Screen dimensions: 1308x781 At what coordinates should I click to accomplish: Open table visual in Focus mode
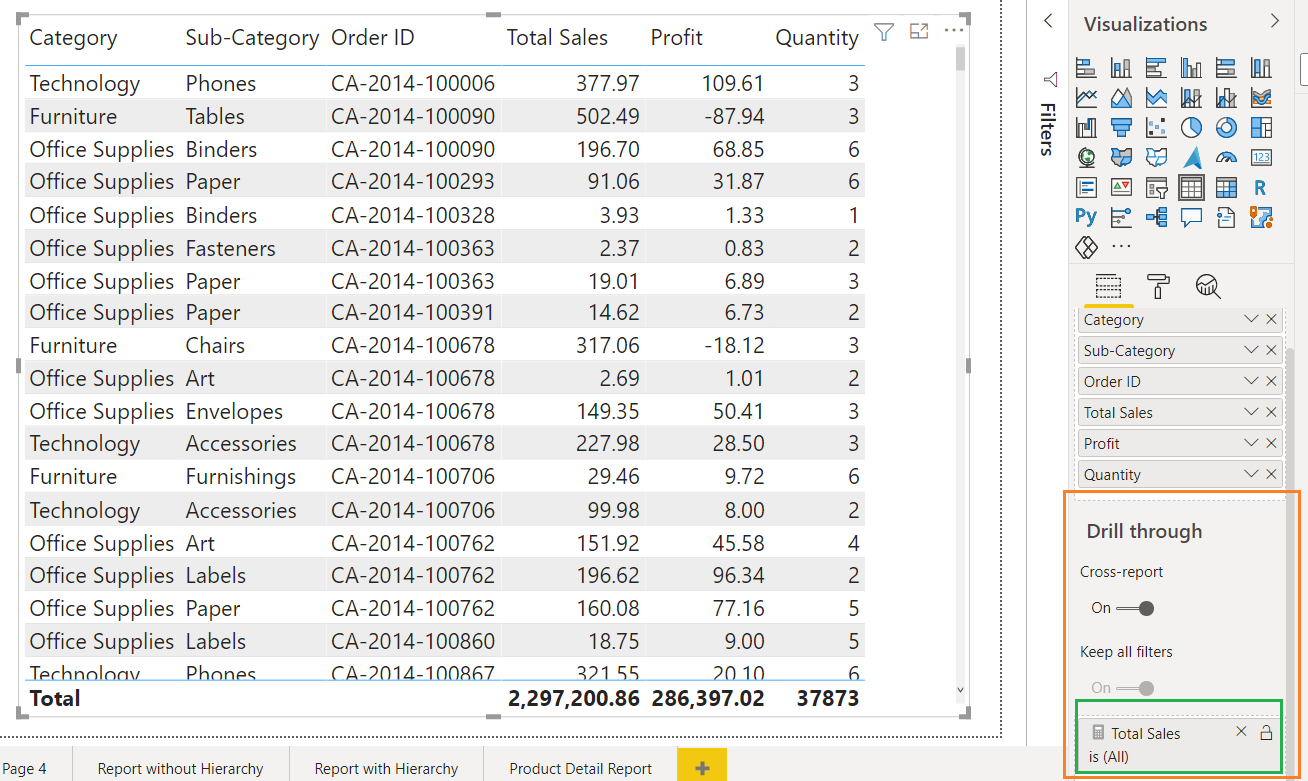click(x=919, y=31)
